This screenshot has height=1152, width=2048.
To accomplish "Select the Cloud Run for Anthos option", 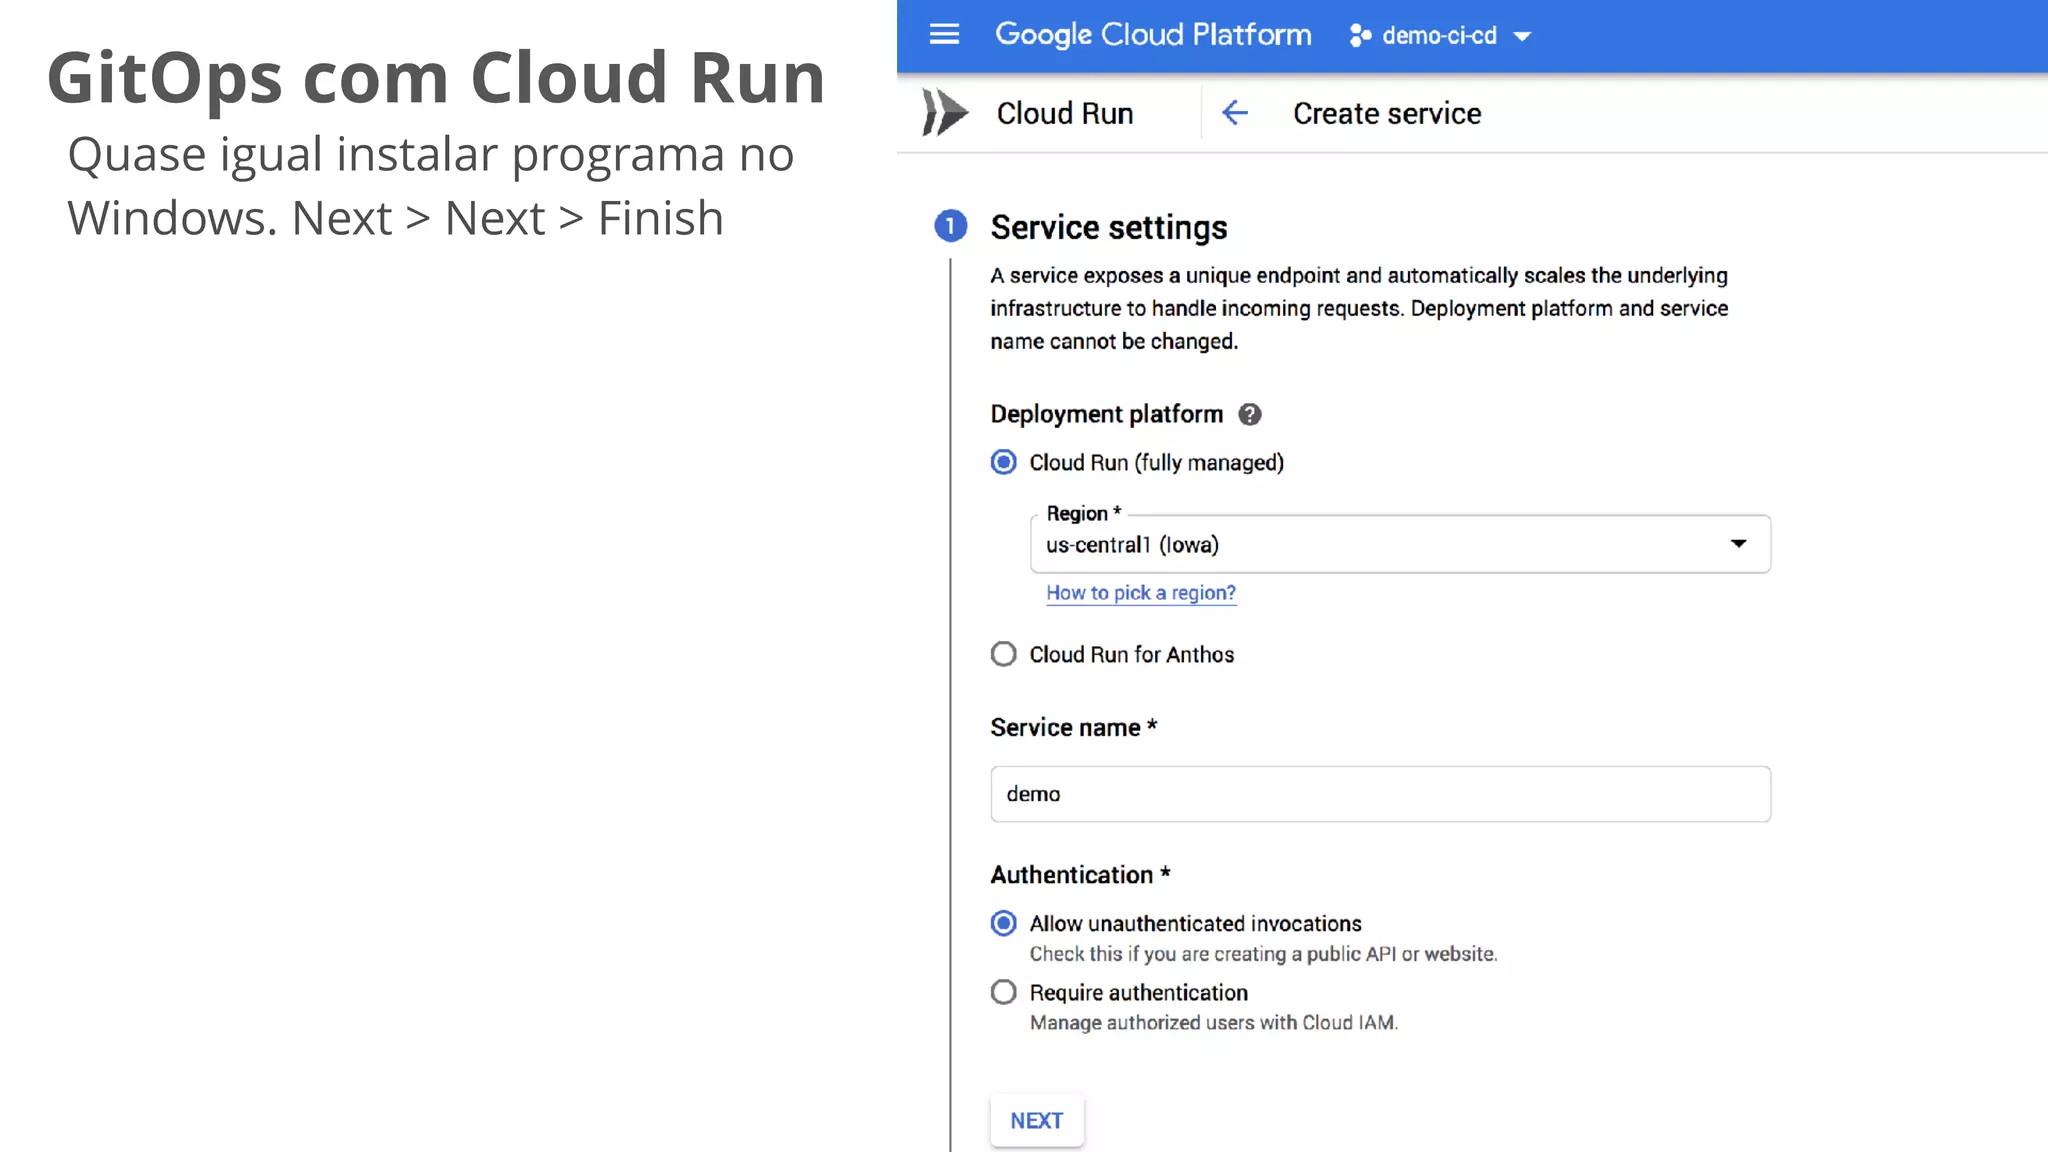I will click(x=1003, y=654).
